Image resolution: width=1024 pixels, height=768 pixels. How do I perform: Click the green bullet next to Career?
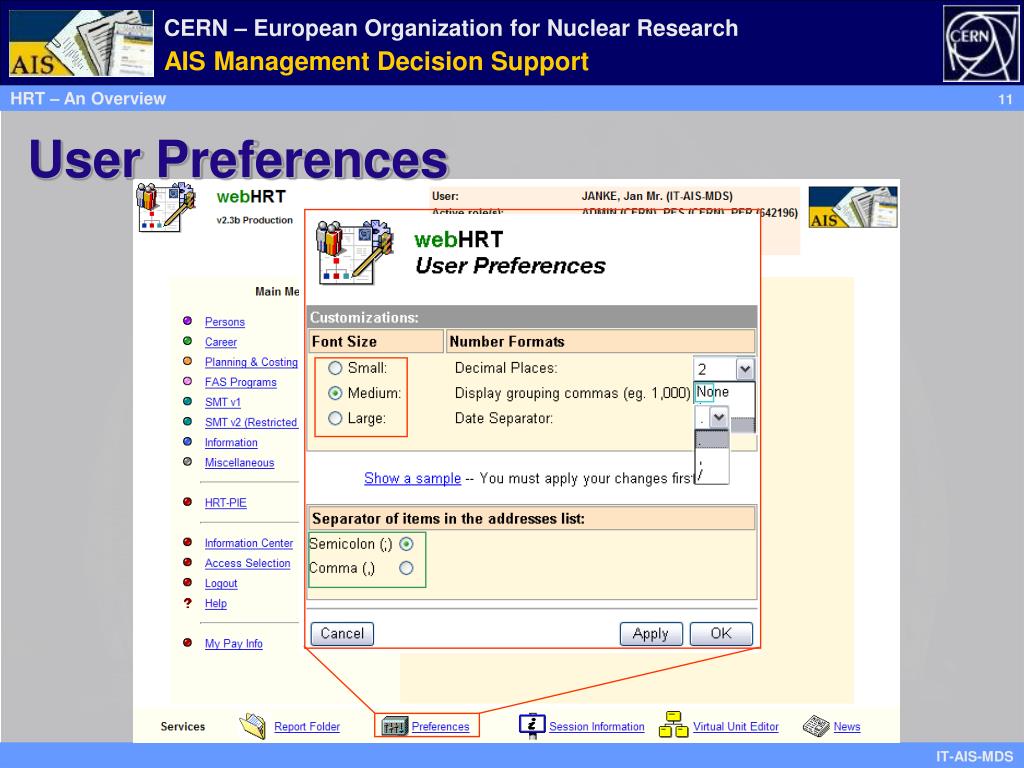point(187,341)
